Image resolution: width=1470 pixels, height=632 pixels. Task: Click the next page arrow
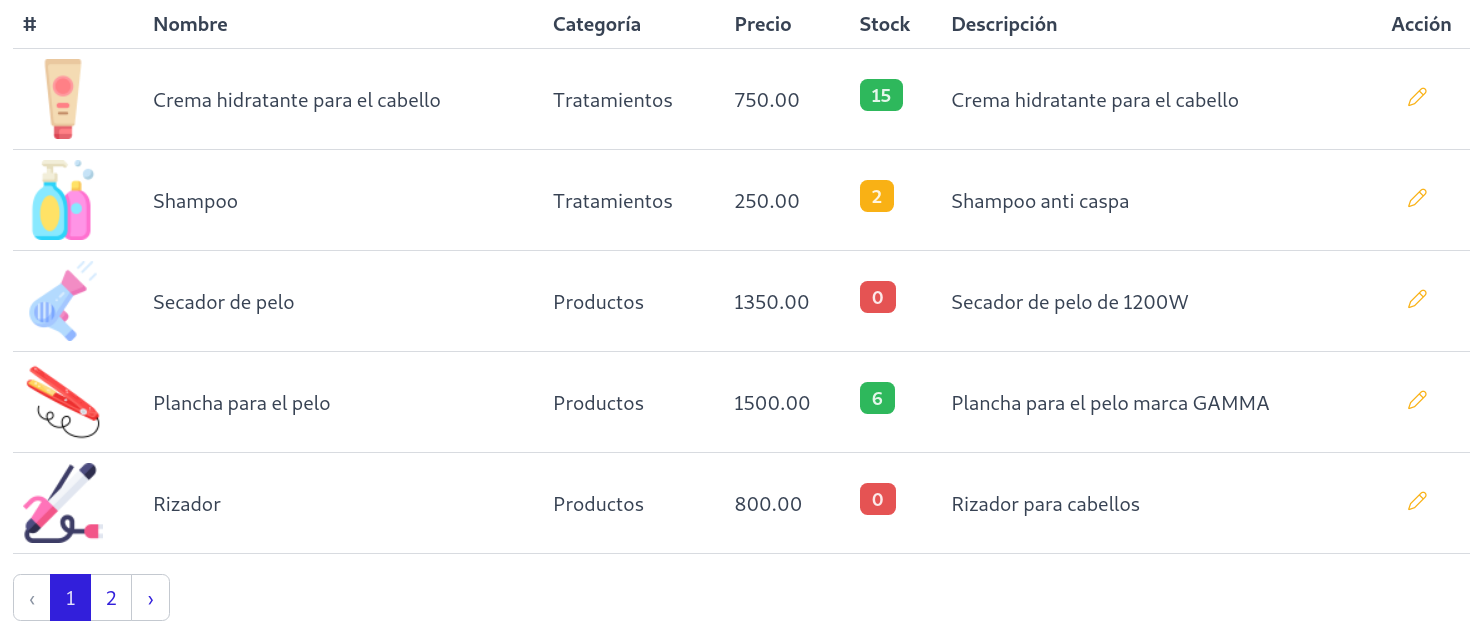click(x=150, y=597)
